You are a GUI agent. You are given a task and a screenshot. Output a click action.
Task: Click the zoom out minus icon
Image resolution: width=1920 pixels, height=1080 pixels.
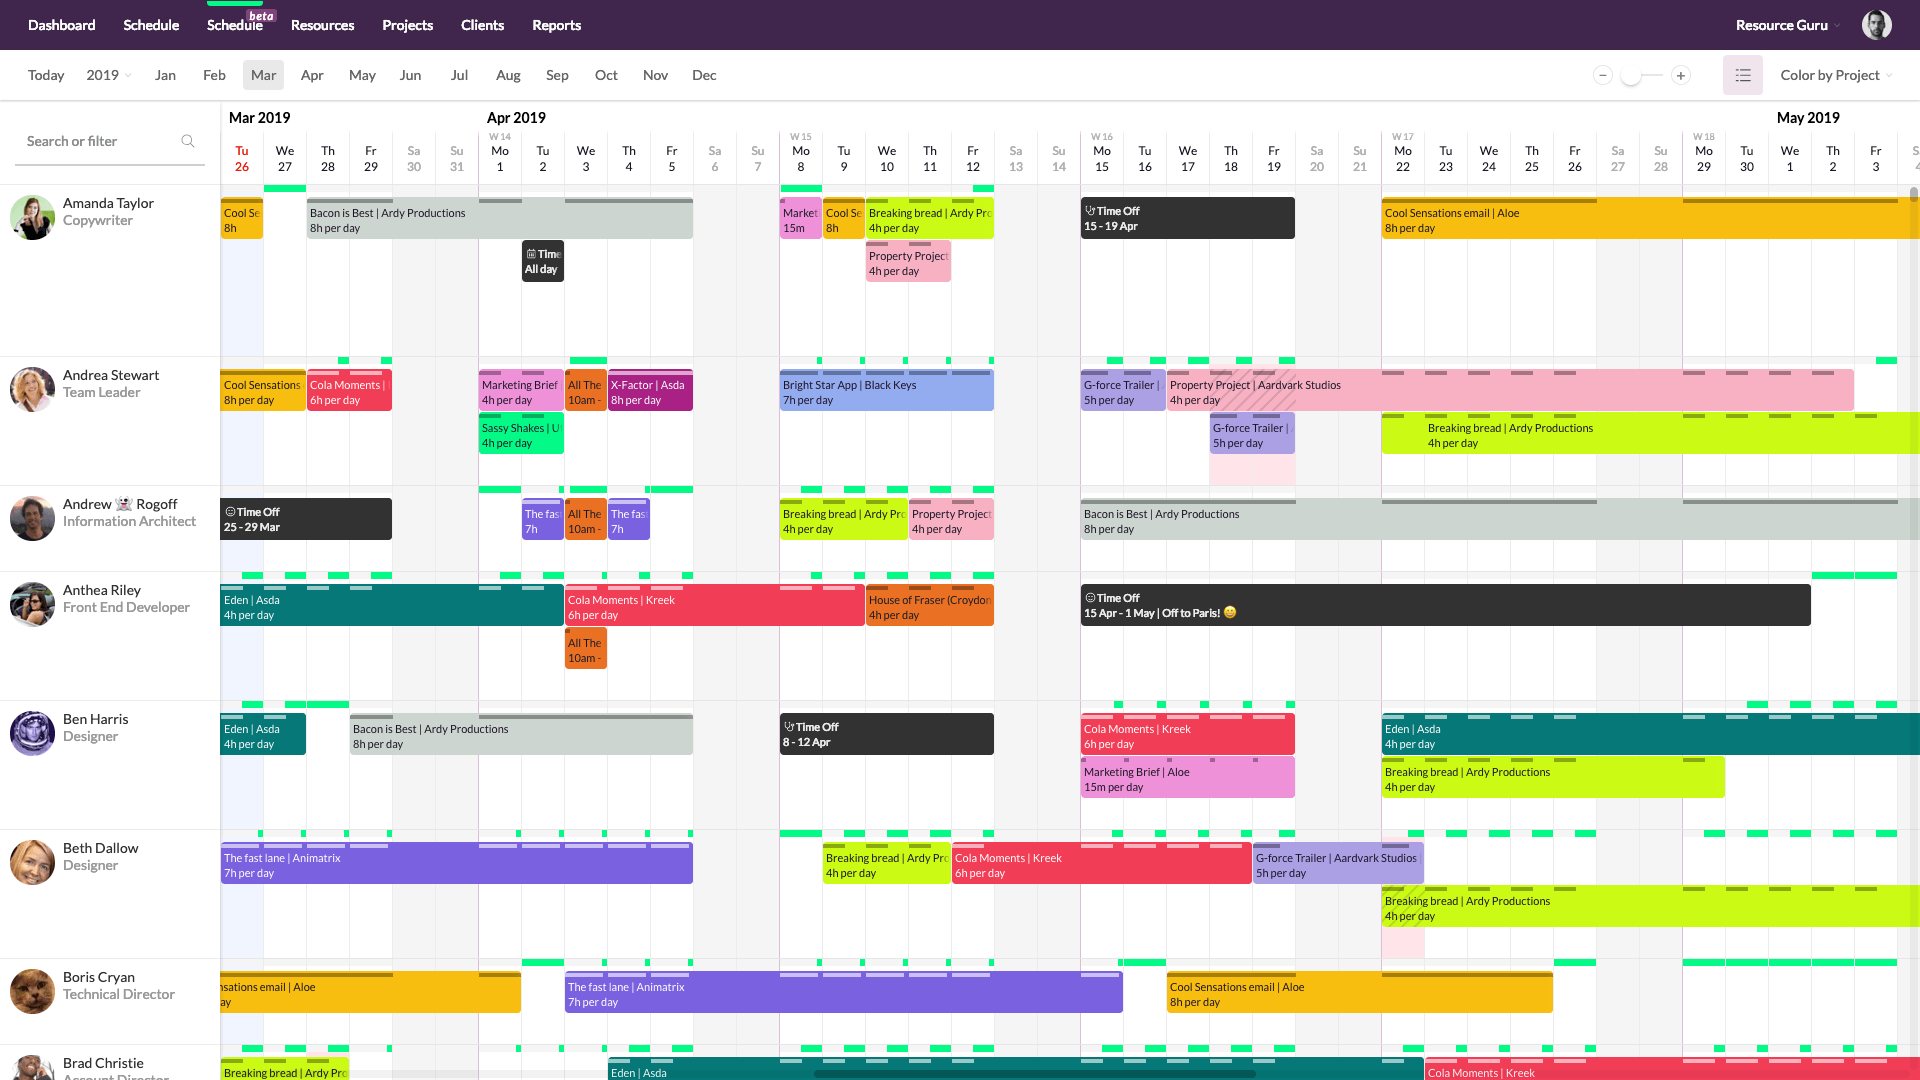click(x=1602, y=75)
